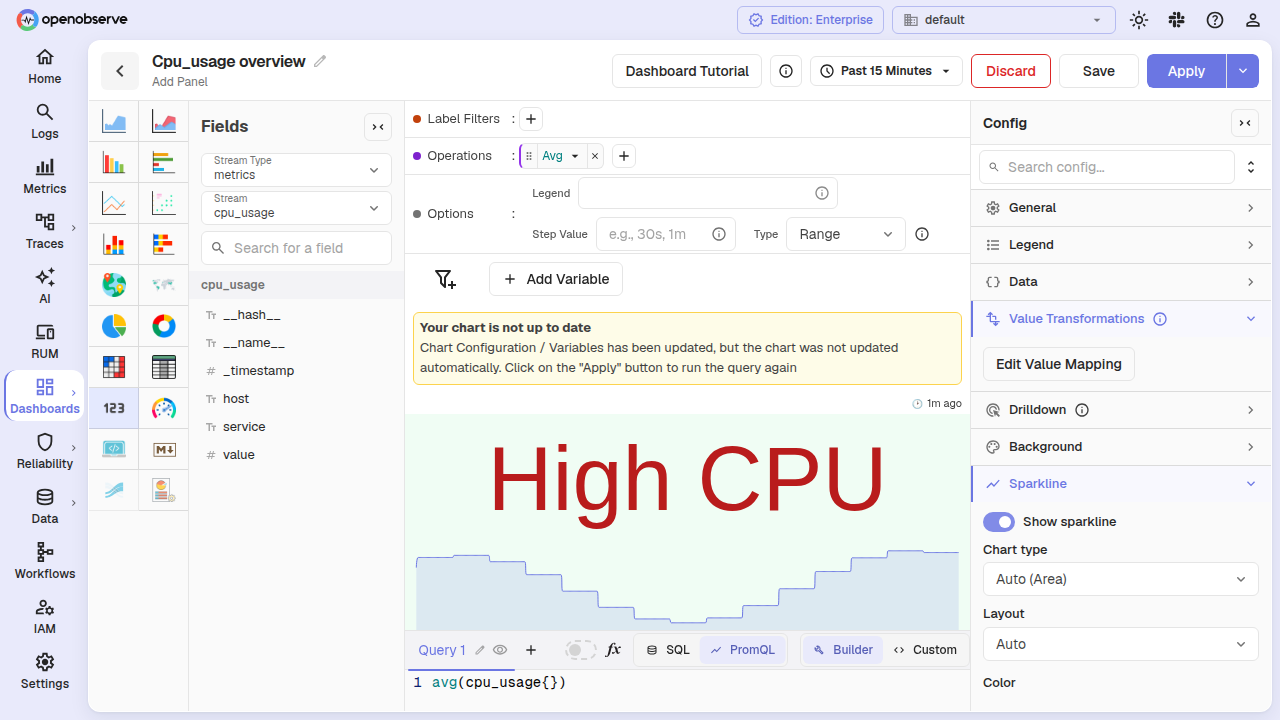Open Traces in sidebar
The image size is (1280, 720).
coord(45,231)
